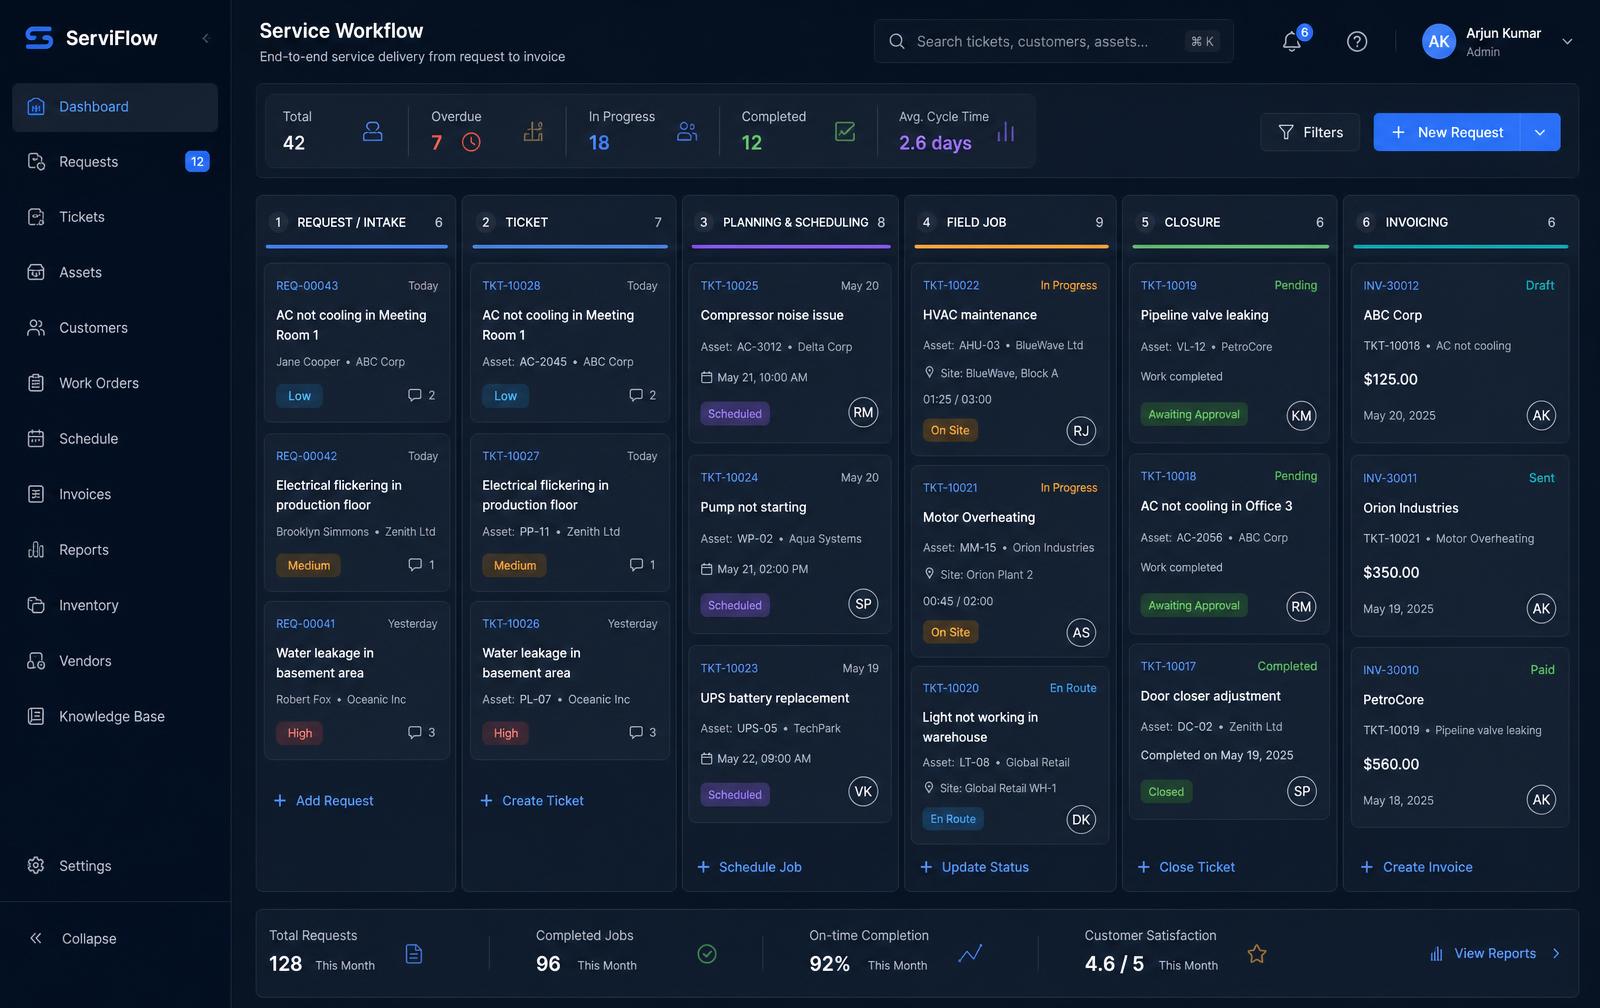The width and height of the screenshot is (1600, 1008).
Task: Click RM avatar on TKT-10025 card
Action: click(863, 412)
